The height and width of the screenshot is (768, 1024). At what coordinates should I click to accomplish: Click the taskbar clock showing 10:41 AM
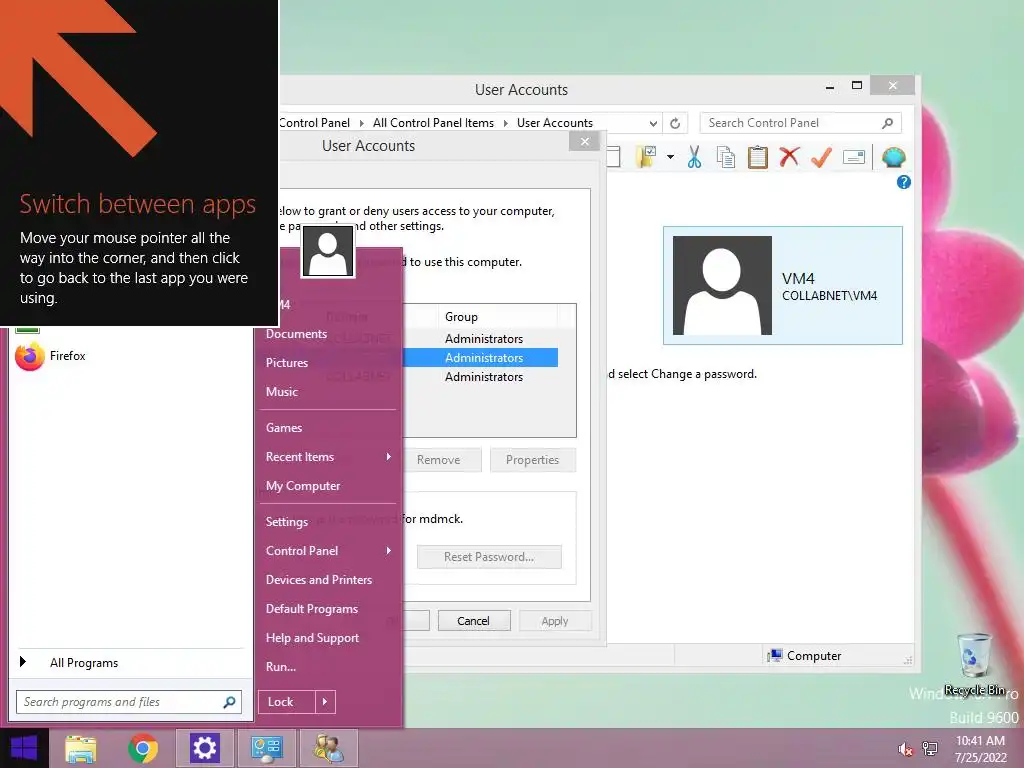tap(980, 749)
